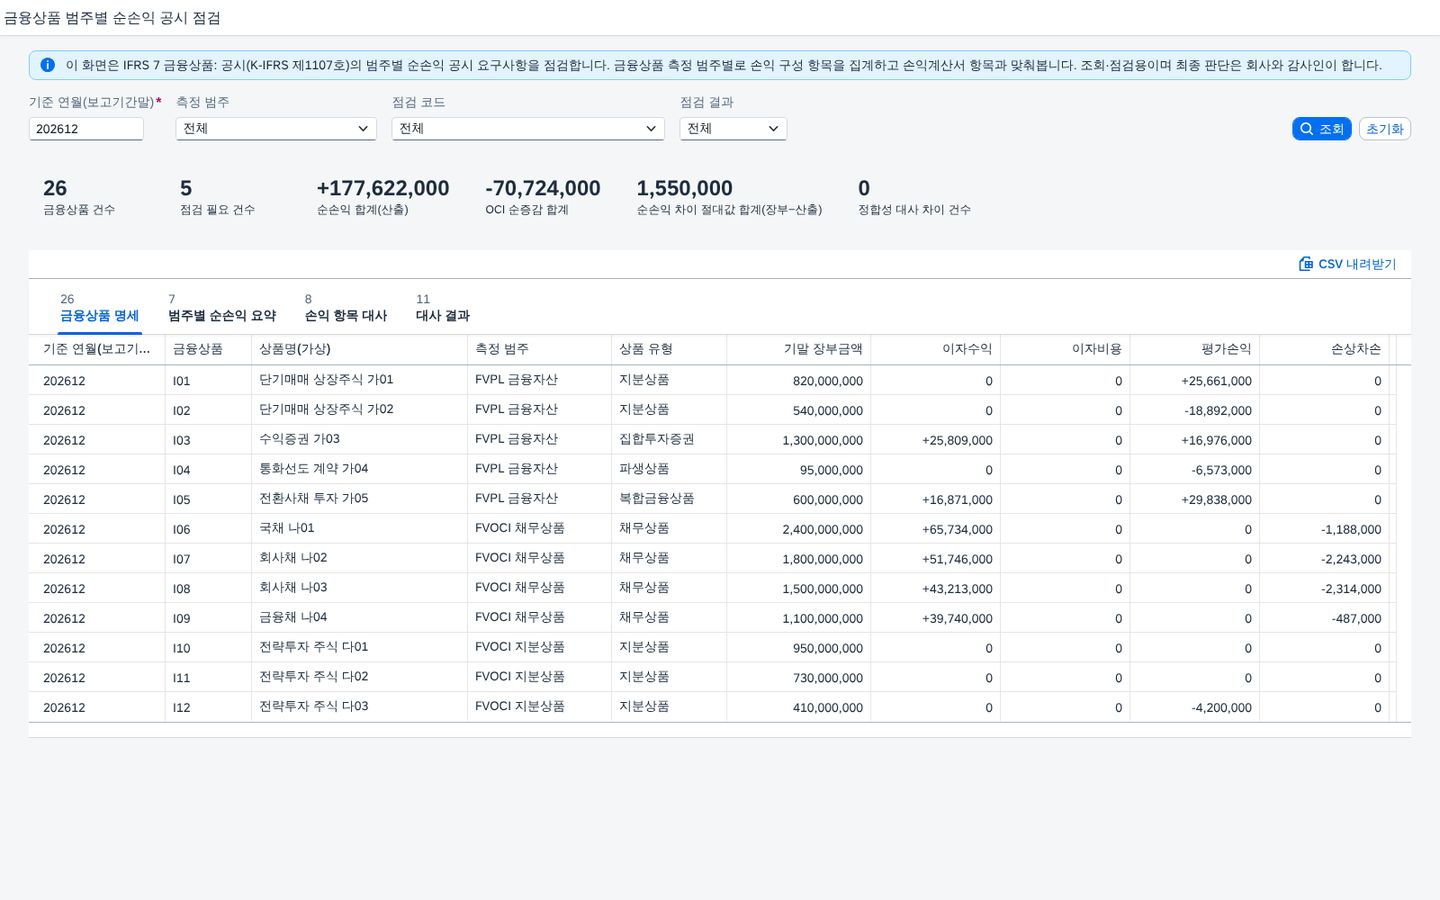
Task: Click the 회사채 나02 cell
Action: 359,558
